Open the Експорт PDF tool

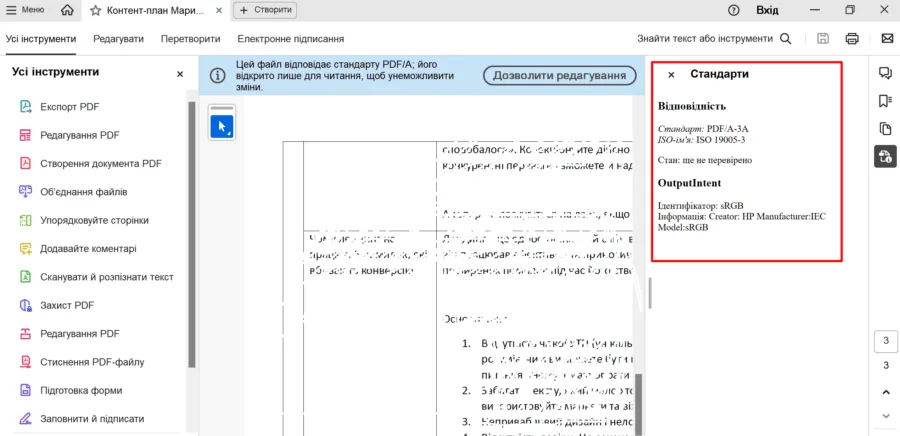pyautogui.click(x=69, y=107)
